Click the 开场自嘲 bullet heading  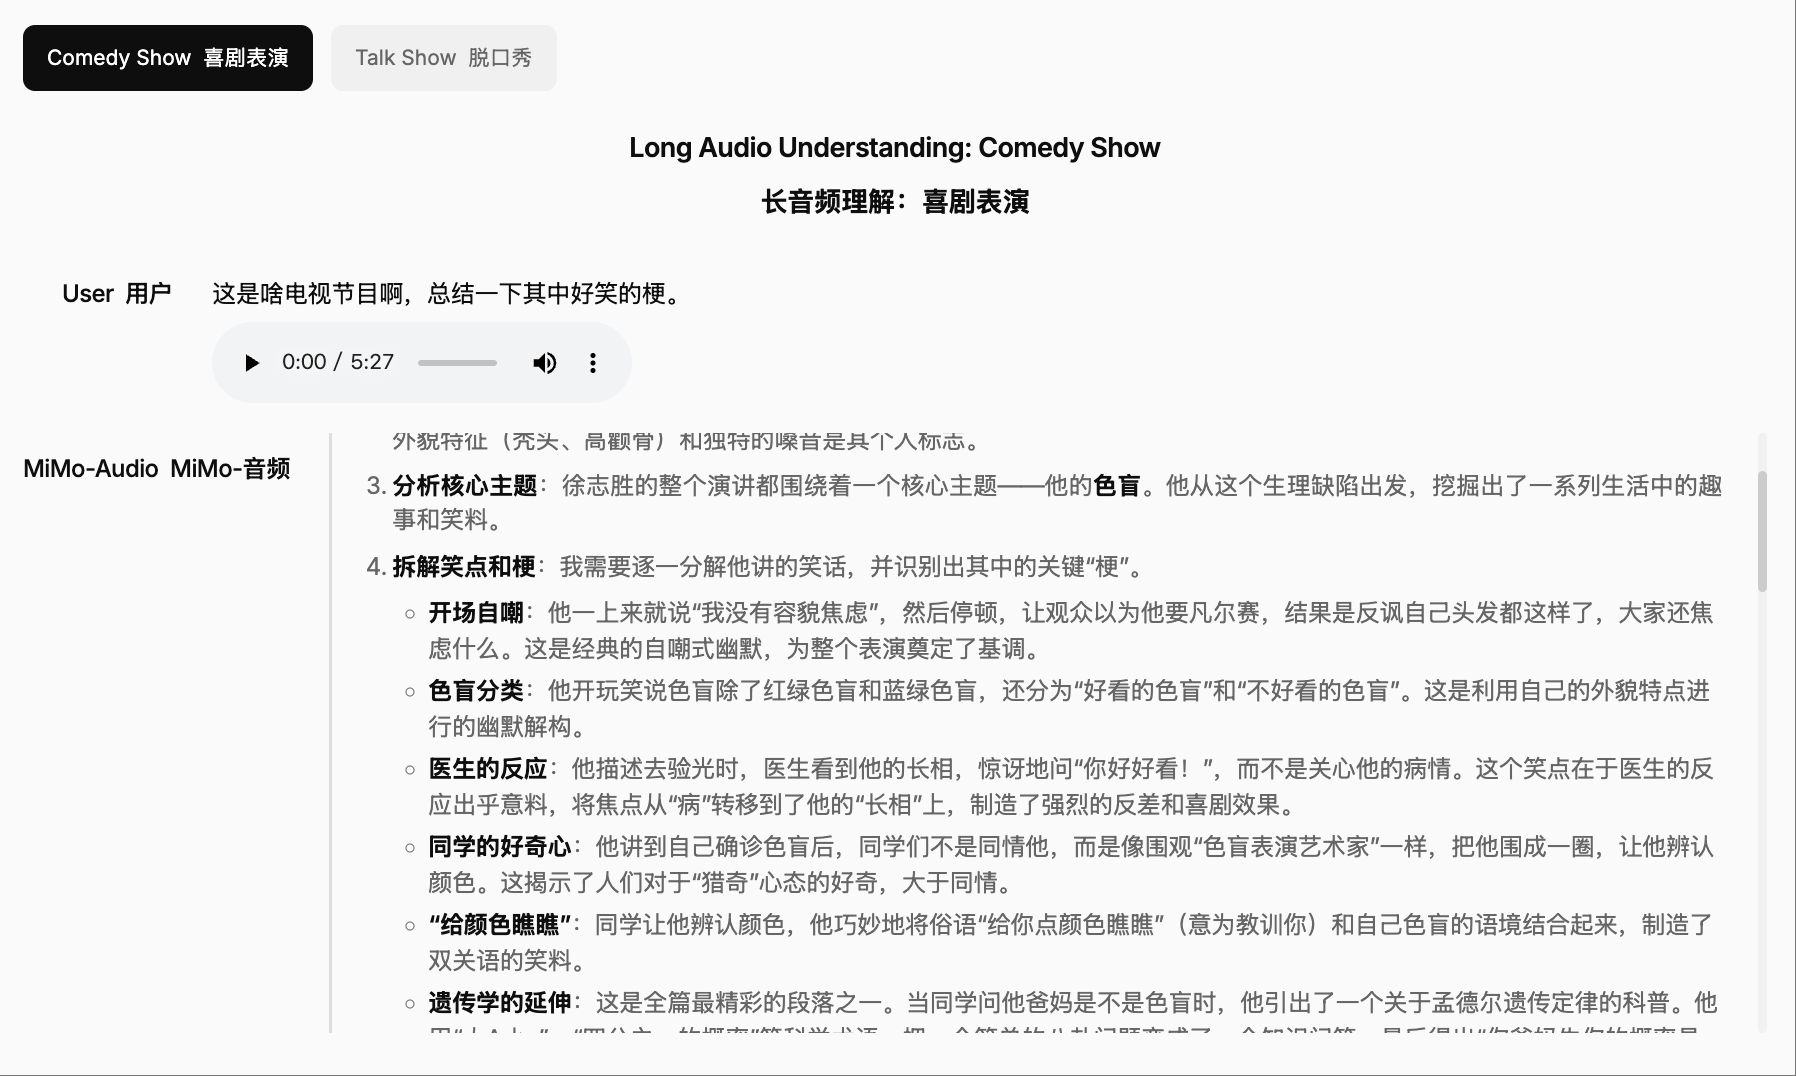[x=476, y=613]
